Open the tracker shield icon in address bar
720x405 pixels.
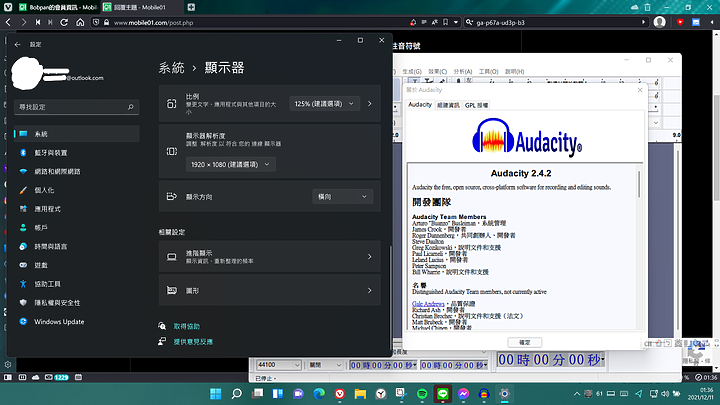click(x=96, y=22)
